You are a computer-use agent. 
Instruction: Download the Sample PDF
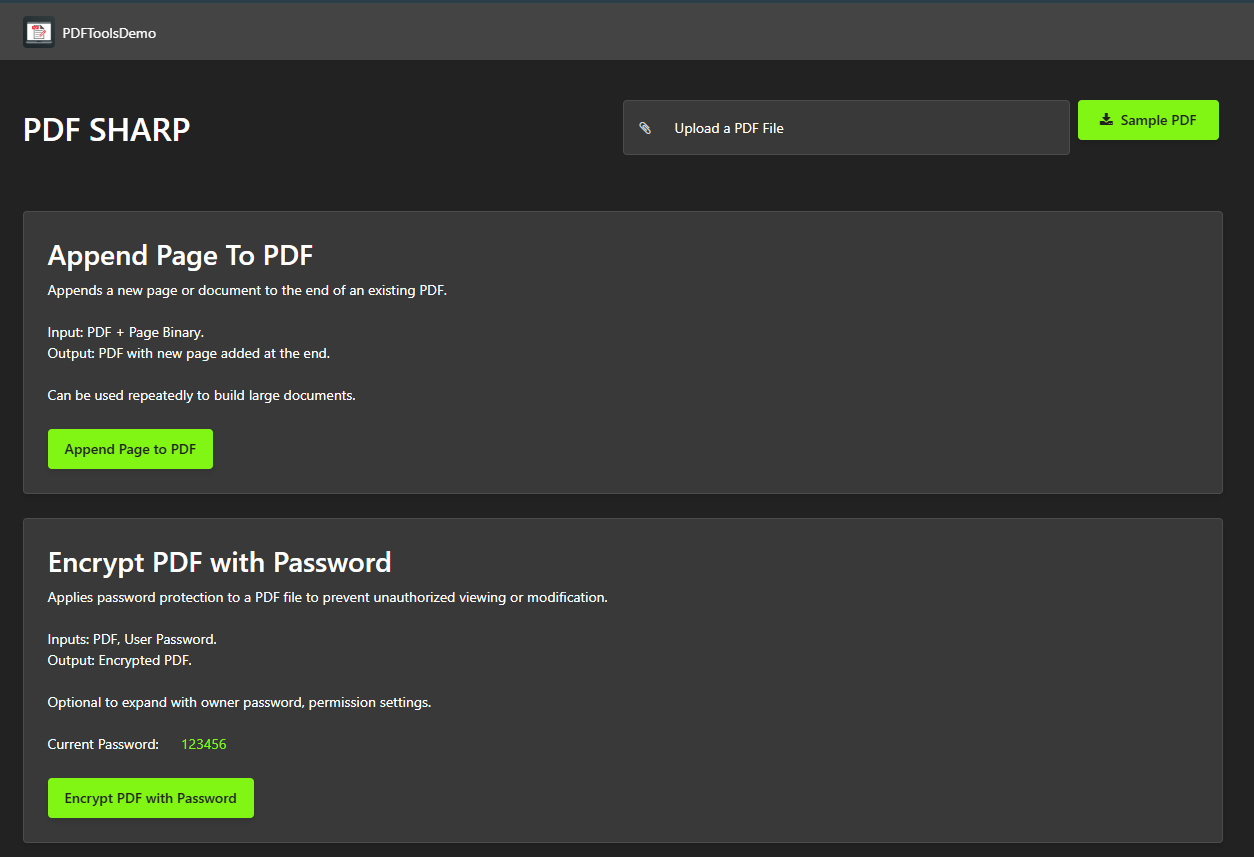[1148, 119]
